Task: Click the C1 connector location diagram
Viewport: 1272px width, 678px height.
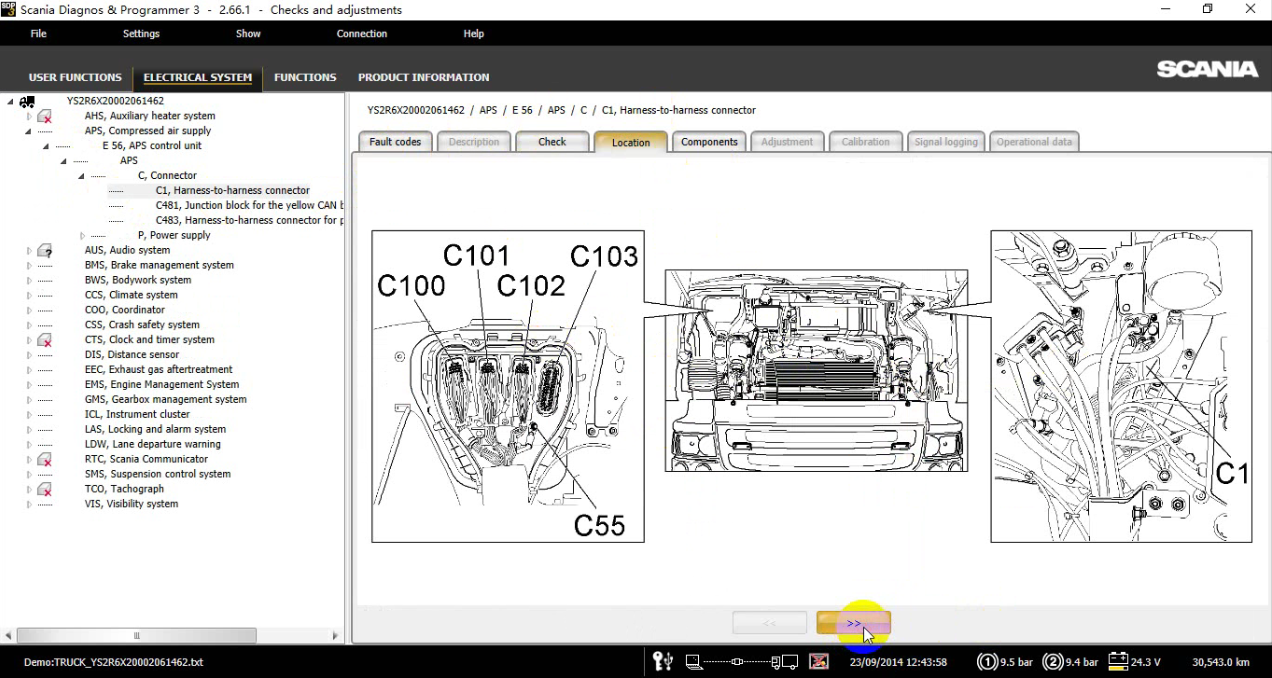Action: point(1121,387)
